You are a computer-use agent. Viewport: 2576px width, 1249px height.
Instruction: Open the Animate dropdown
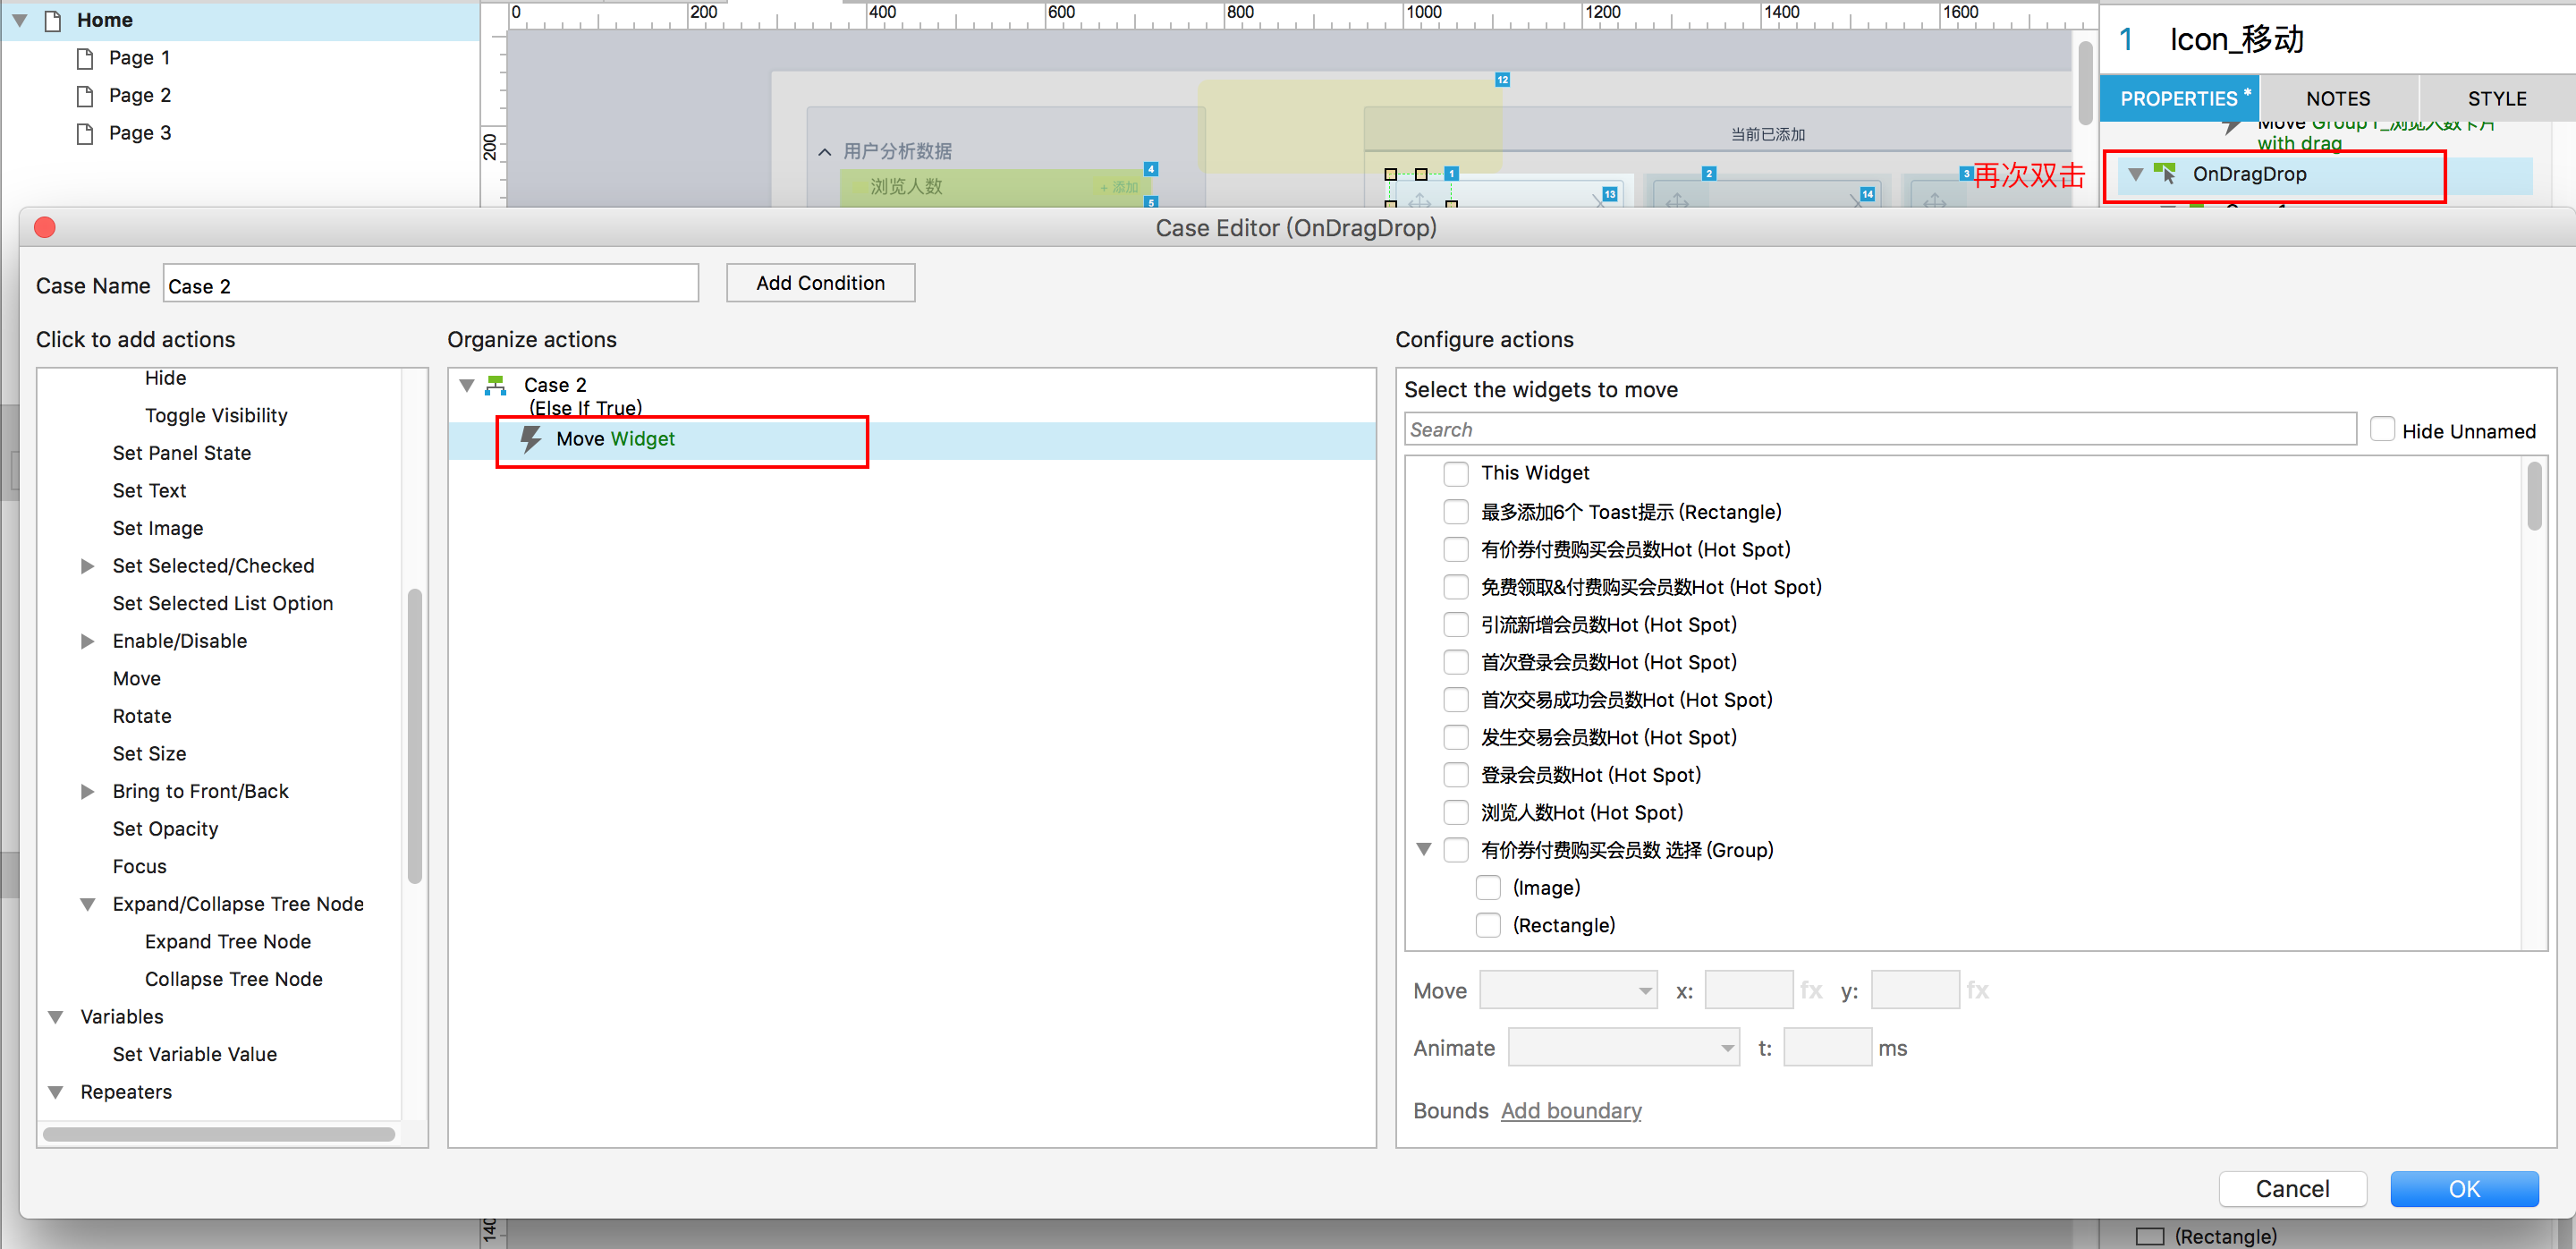(1623, 1047)
